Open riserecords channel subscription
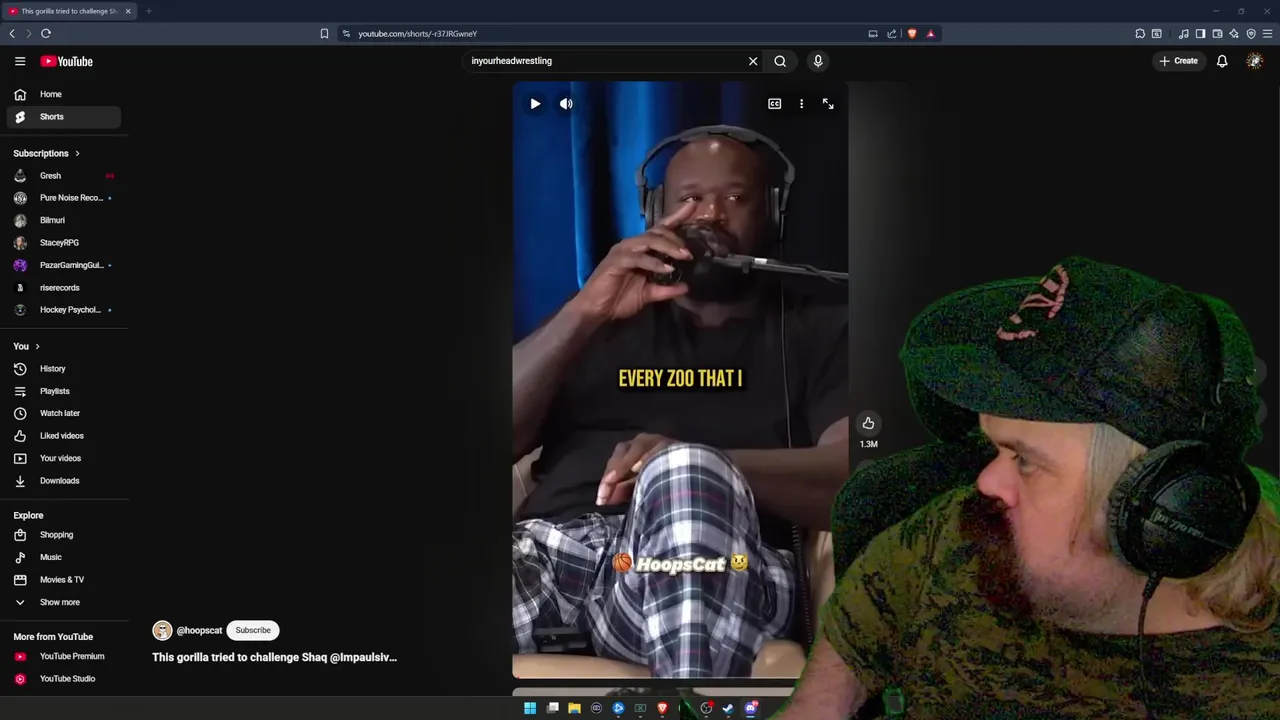Screen dimensions: 1280x720 pos(64,288)
